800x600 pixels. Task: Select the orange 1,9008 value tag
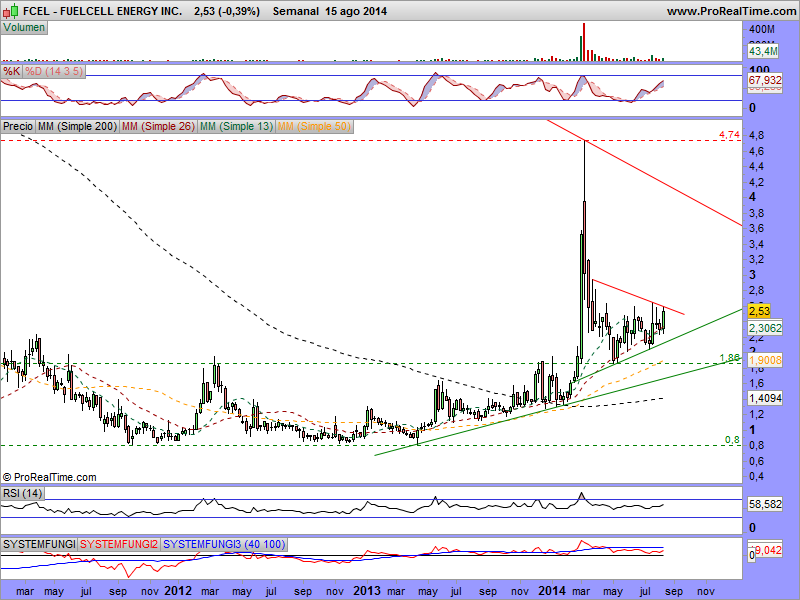pos(765,360)
